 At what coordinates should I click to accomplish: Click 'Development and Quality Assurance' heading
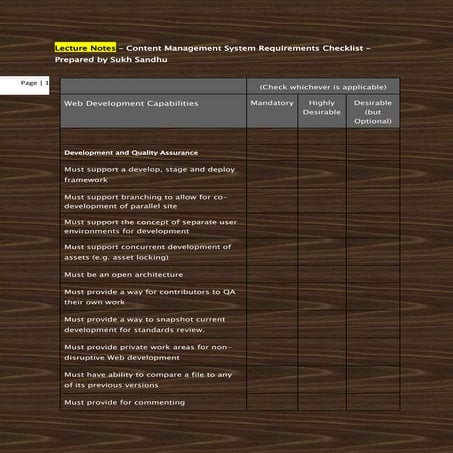pos(131,153)
